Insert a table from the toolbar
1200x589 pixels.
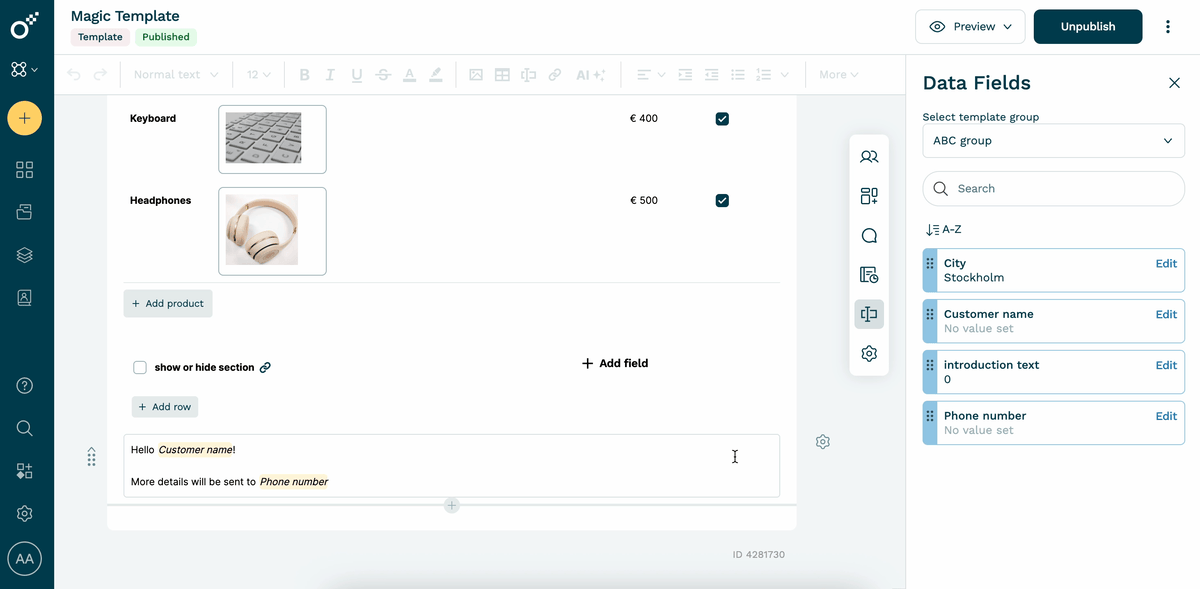(x=502, y=75)
